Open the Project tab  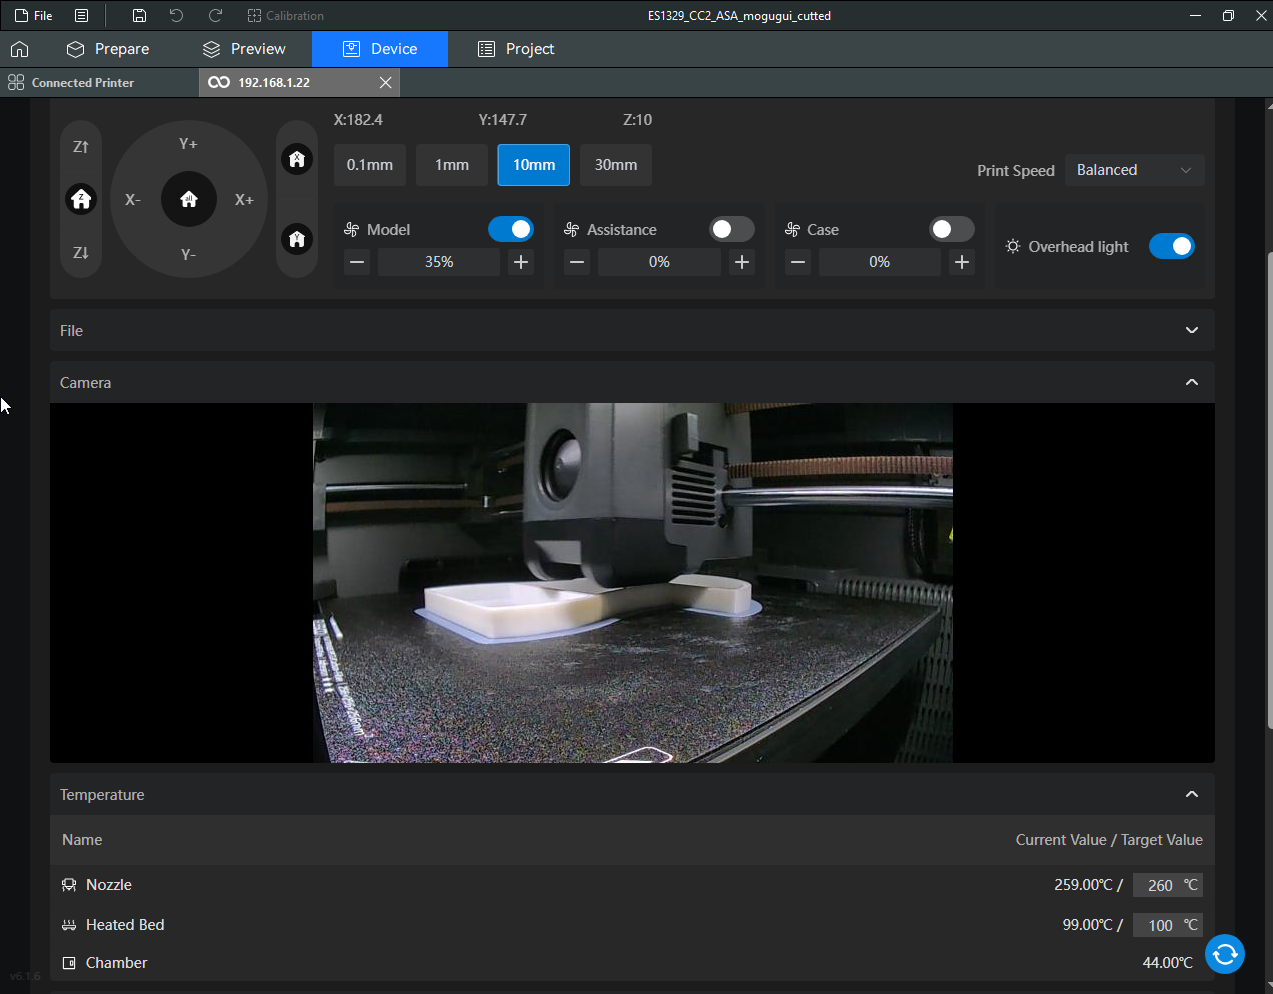(516, 49)
